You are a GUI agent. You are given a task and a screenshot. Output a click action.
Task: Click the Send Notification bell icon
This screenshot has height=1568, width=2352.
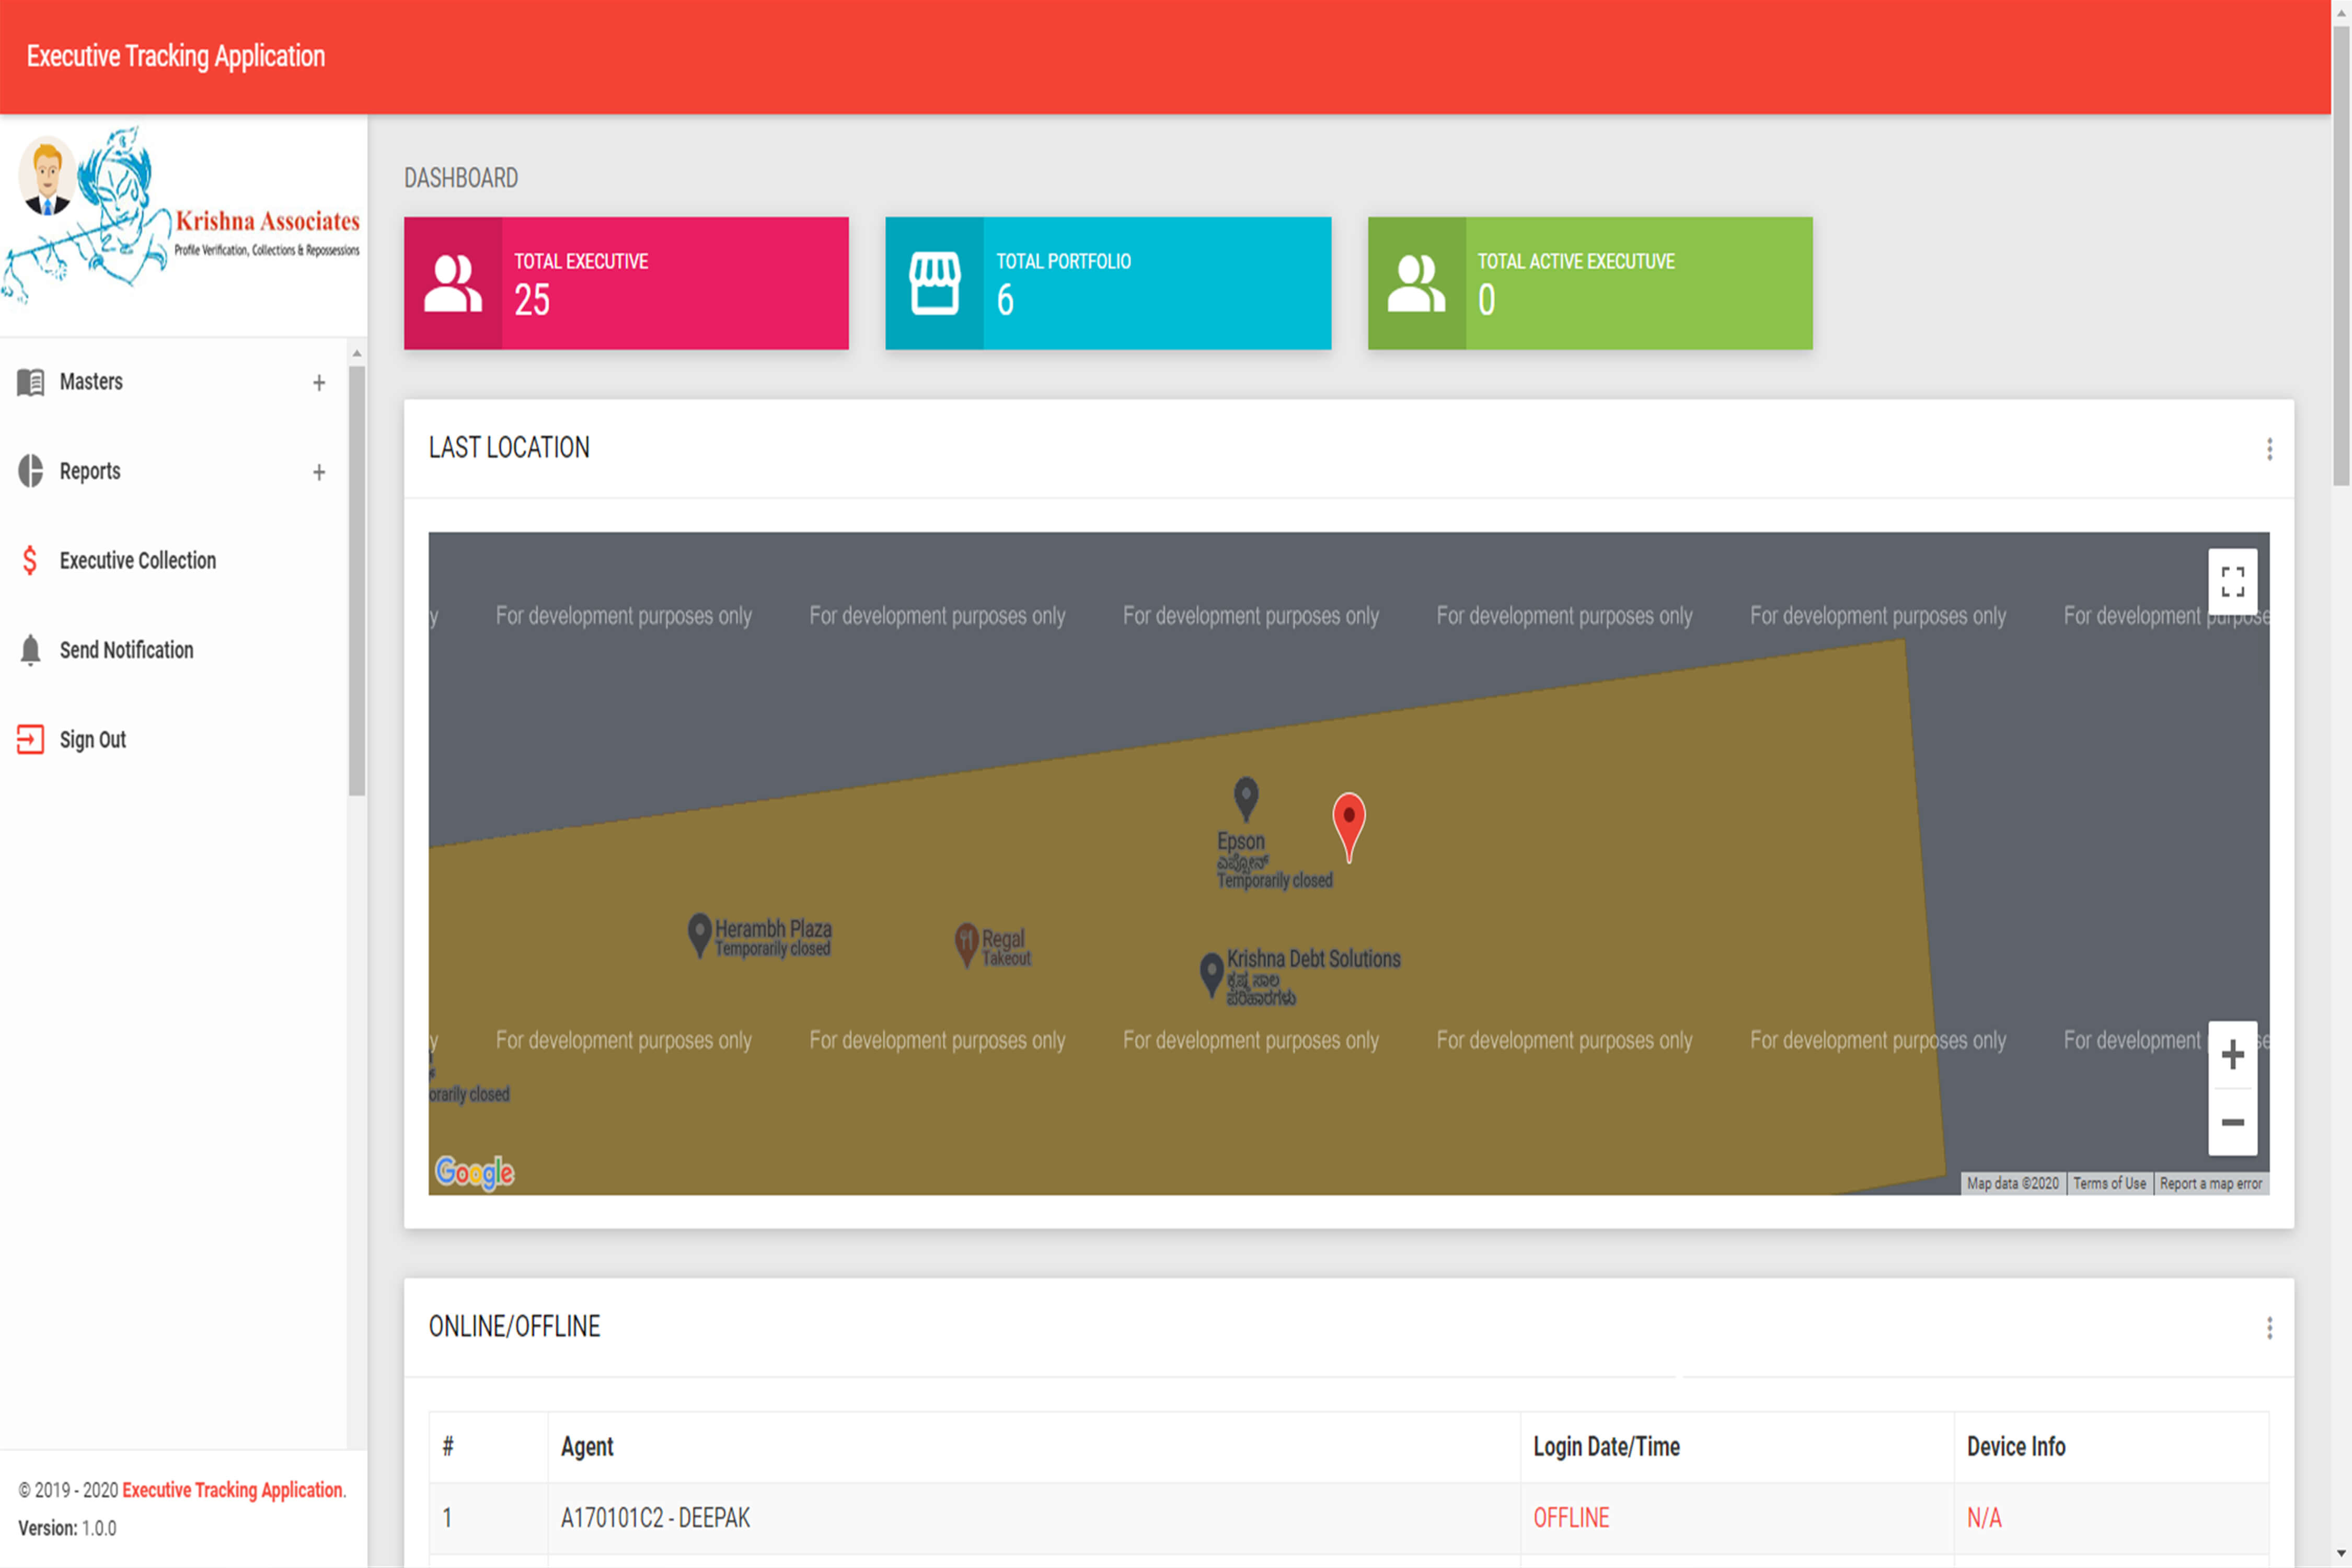30,650
